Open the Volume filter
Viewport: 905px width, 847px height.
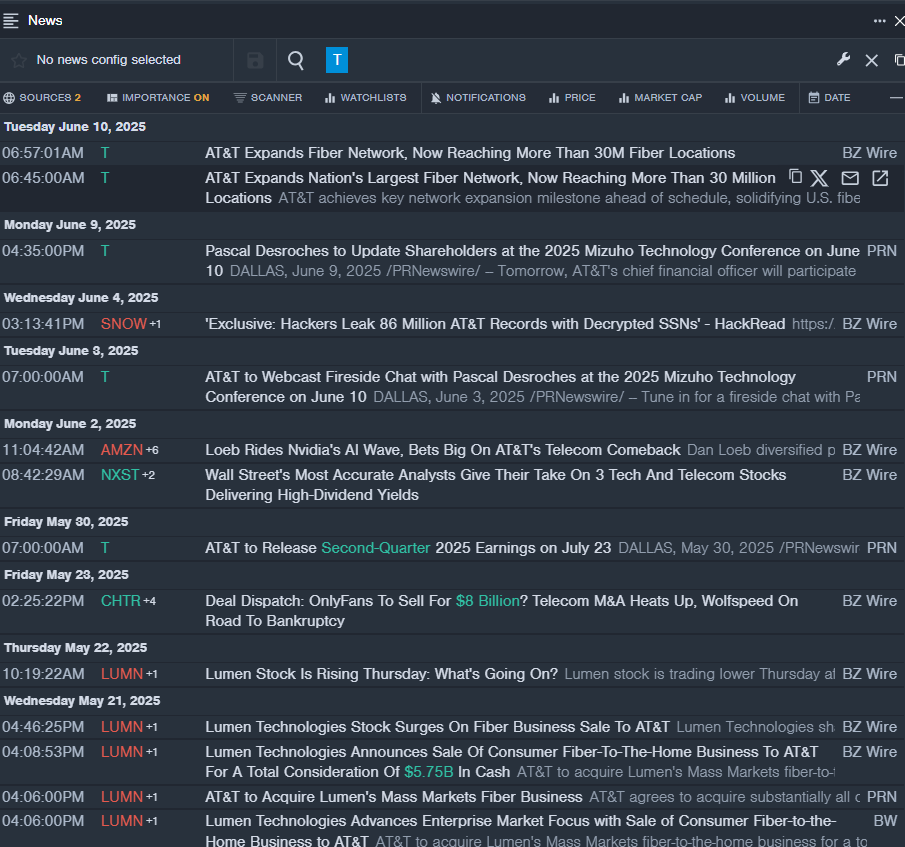(x=755, y=98)
